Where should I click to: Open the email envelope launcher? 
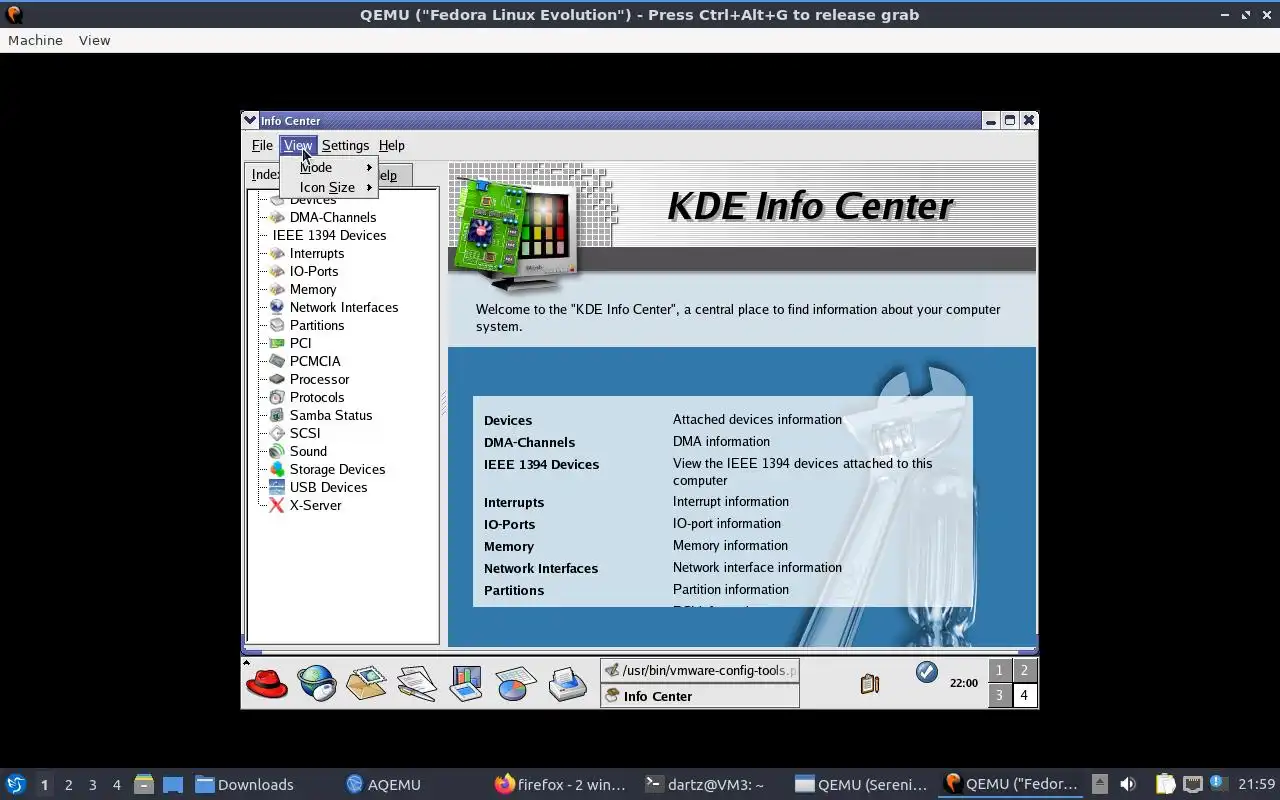366,684
